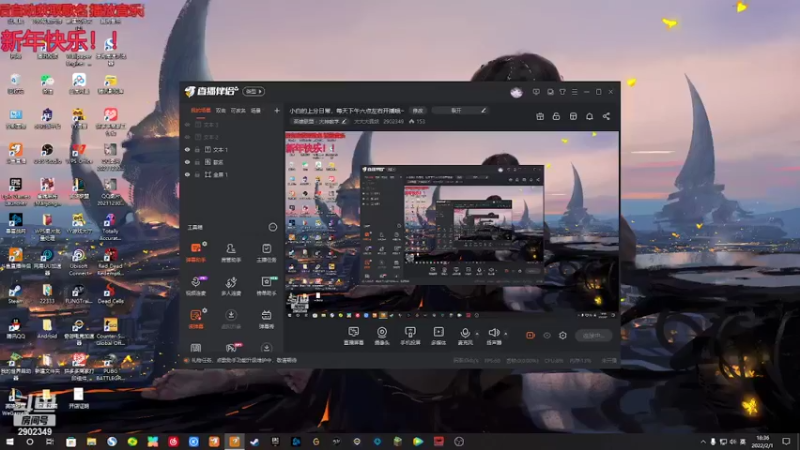Open the taskbar clock and date
The height and width of the screenshot is (450, 800).
763,441
